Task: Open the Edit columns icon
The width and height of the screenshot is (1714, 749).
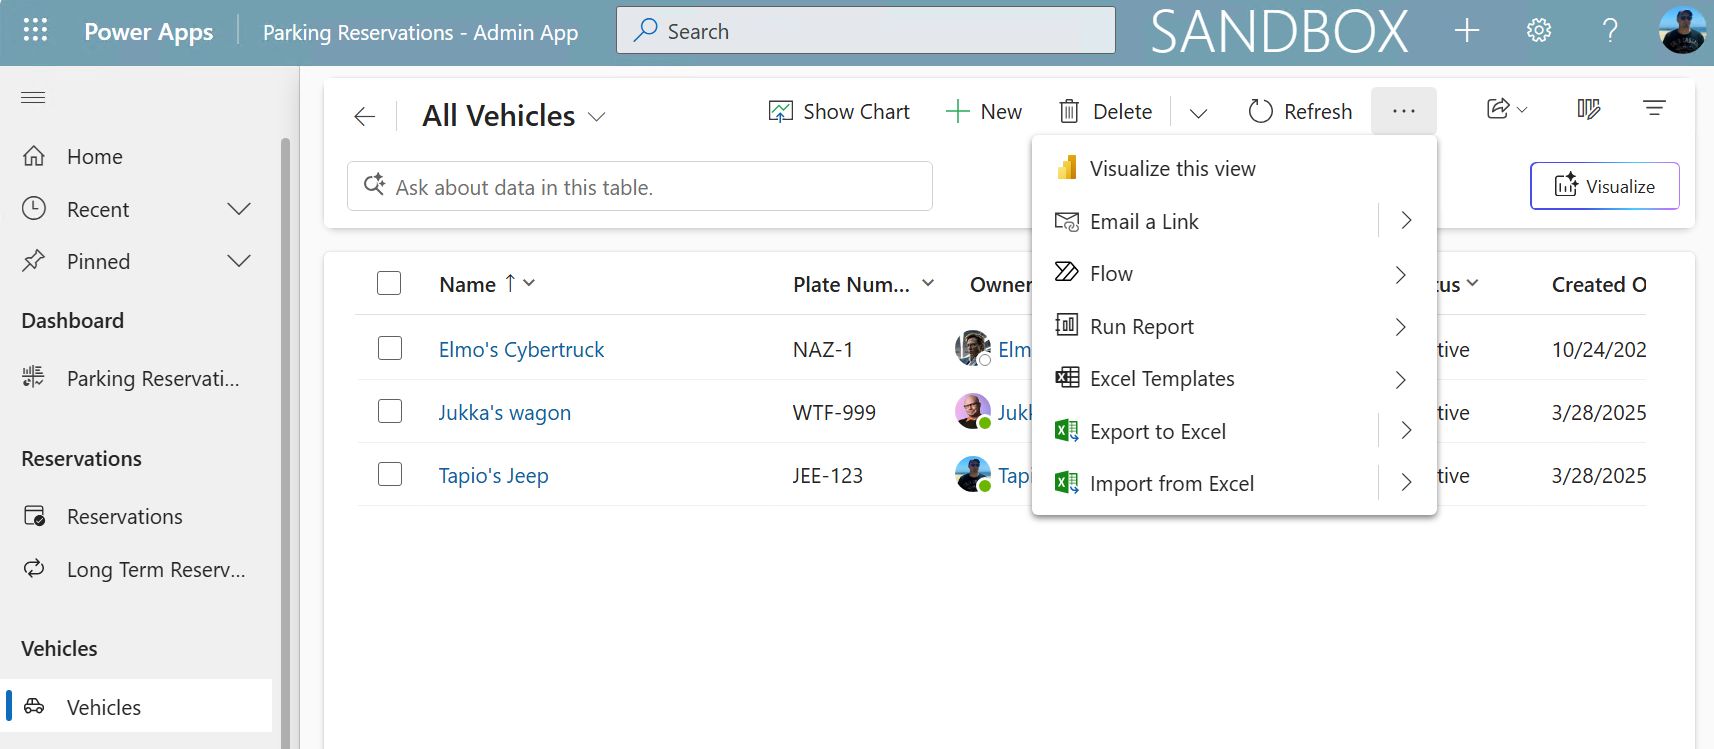Action: coord(1589,109)
